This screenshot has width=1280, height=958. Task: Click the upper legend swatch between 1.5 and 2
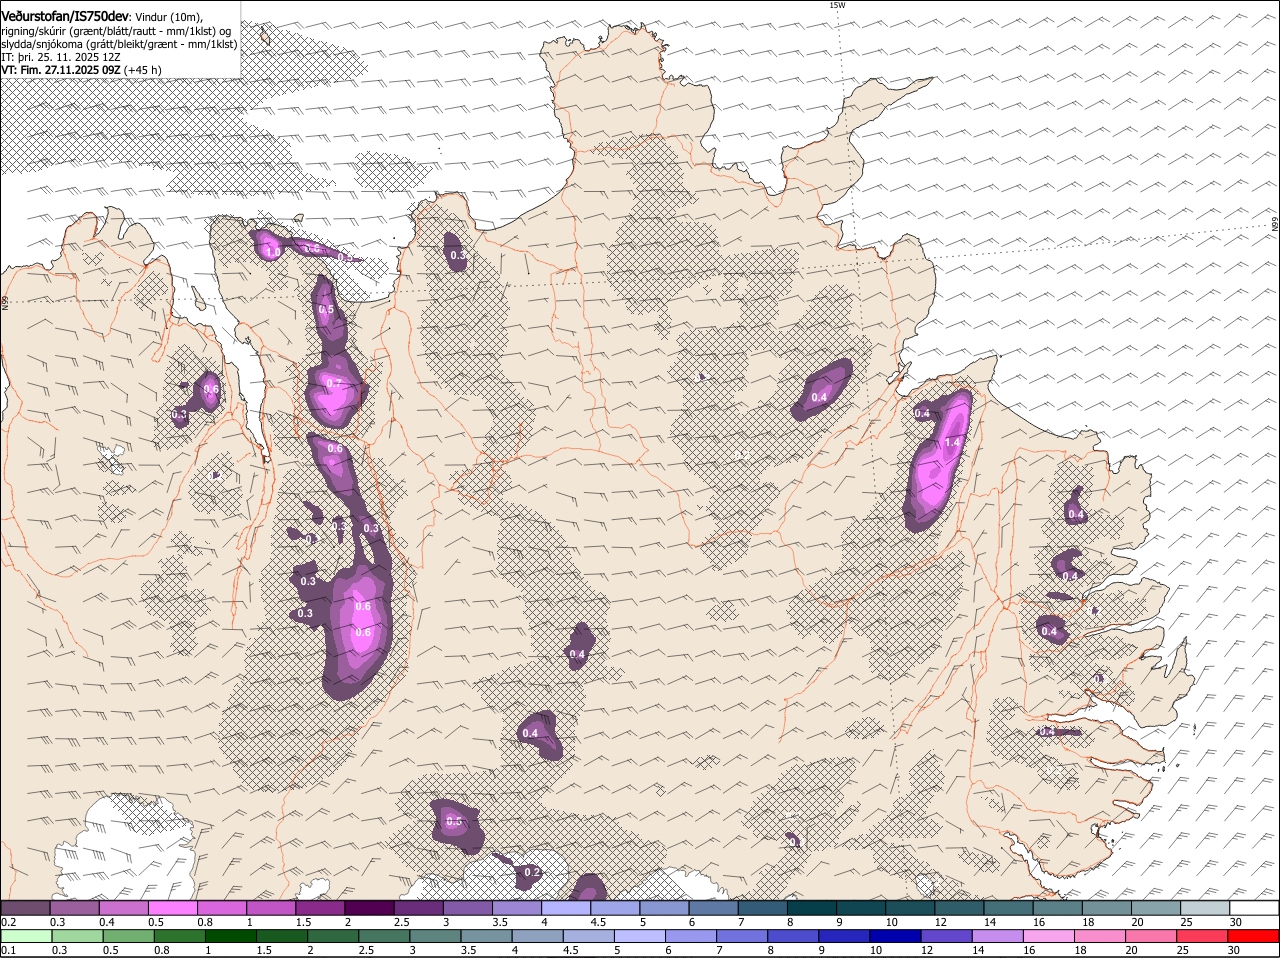(320, 908)
